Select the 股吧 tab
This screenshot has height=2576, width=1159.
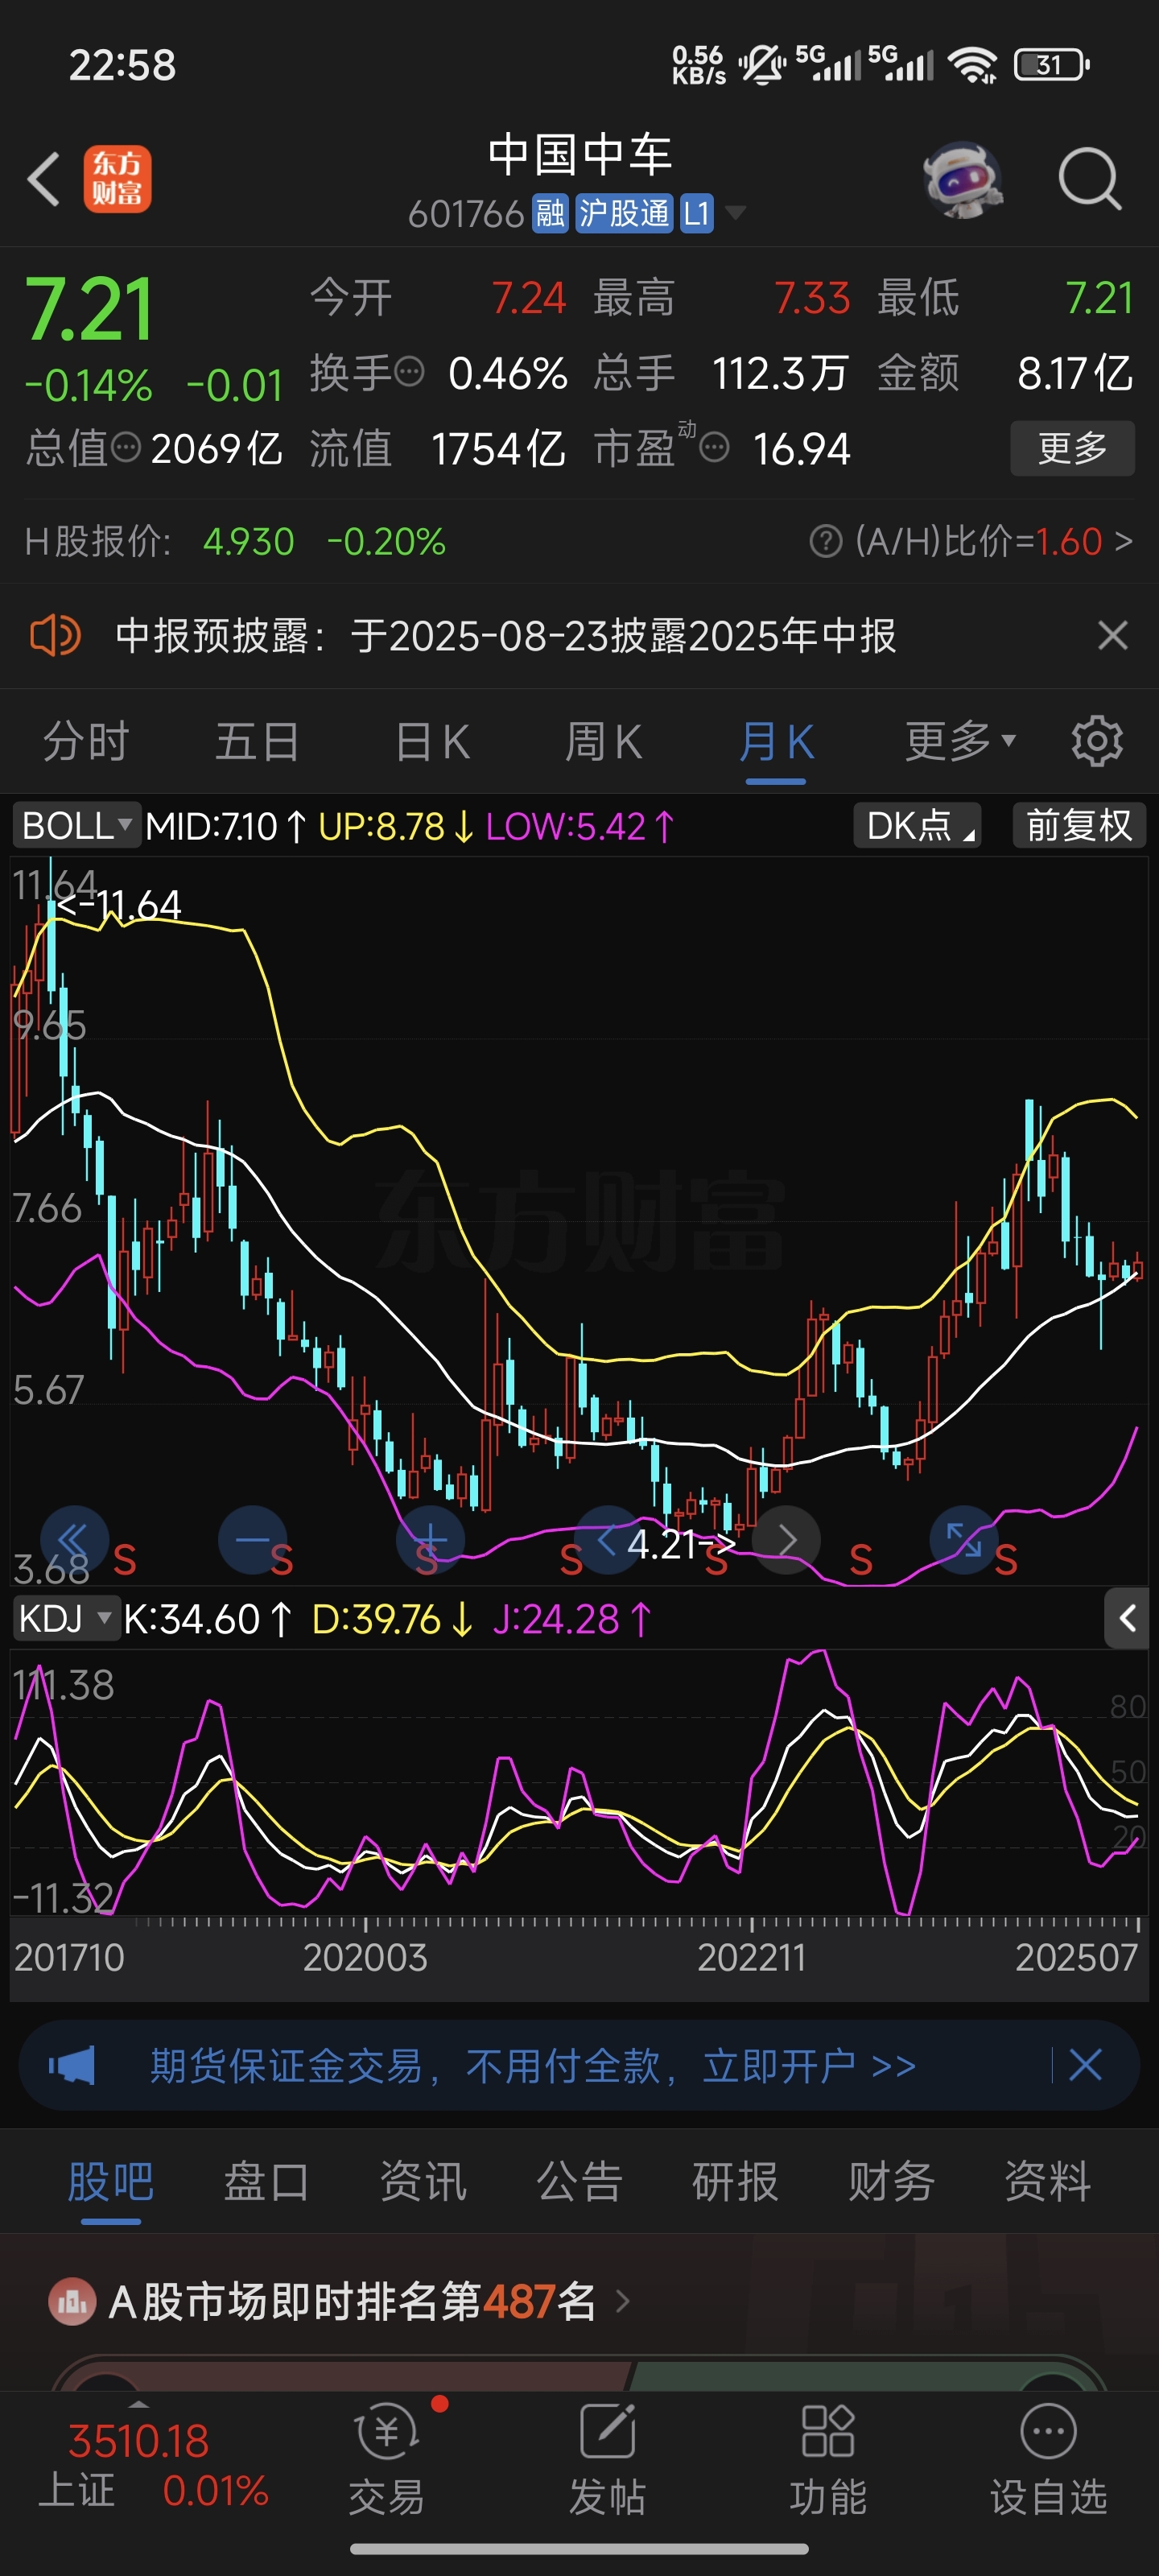coord(110,2181)
